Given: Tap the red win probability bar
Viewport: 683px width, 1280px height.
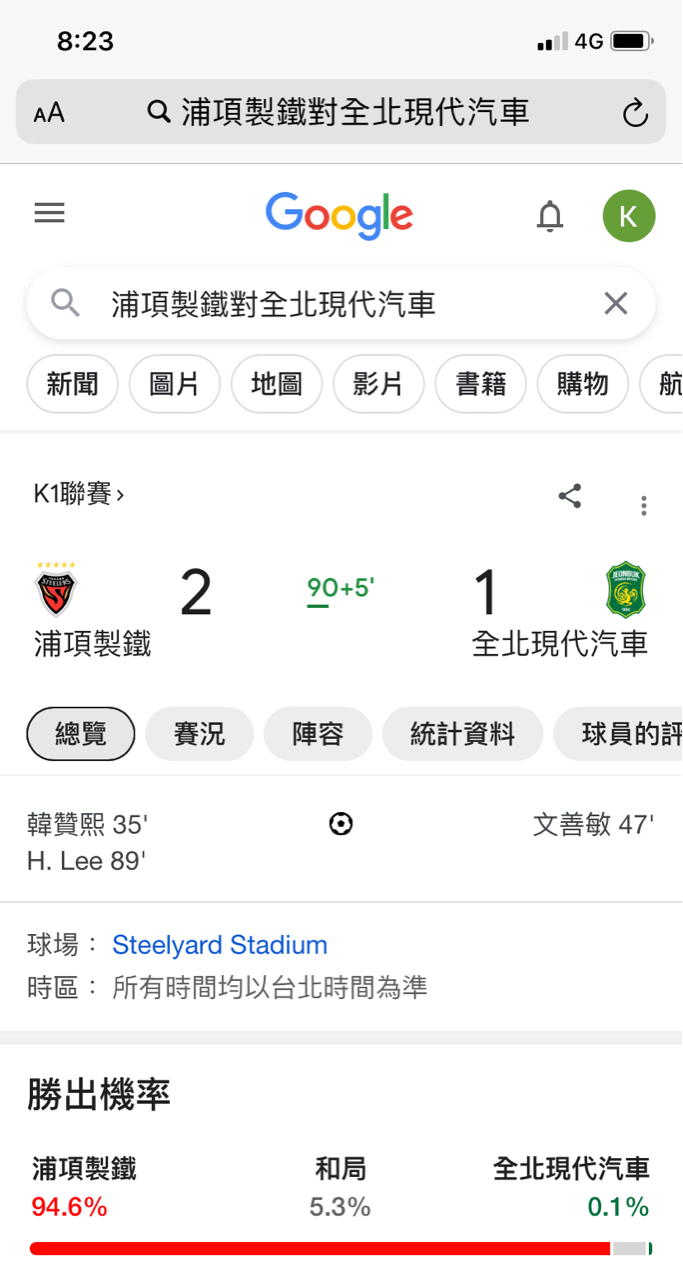Looking at the screenshot, I should tap(320, 1248).
